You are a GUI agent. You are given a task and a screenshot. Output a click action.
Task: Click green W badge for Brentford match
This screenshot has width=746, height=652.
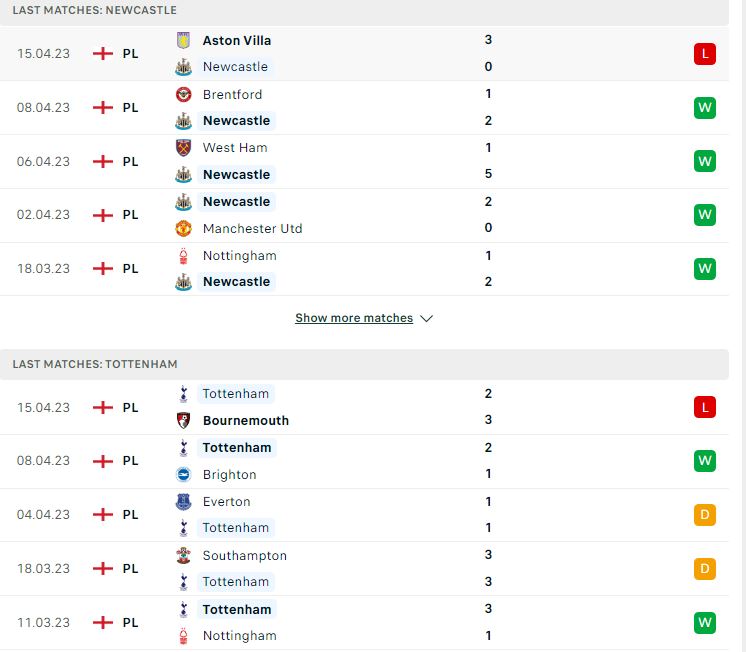[705, 108]
